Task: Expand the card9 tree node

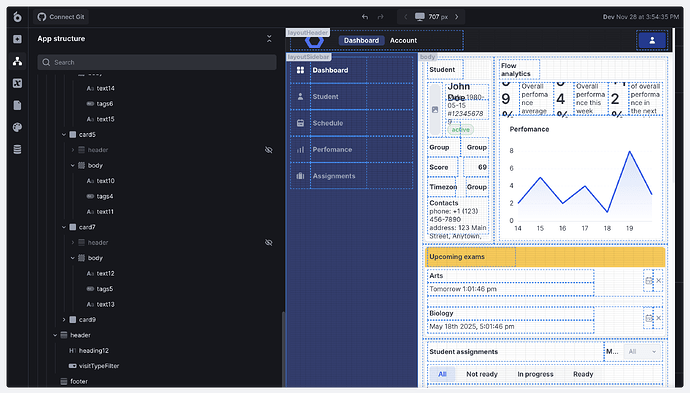Action: tap(64, 320)
